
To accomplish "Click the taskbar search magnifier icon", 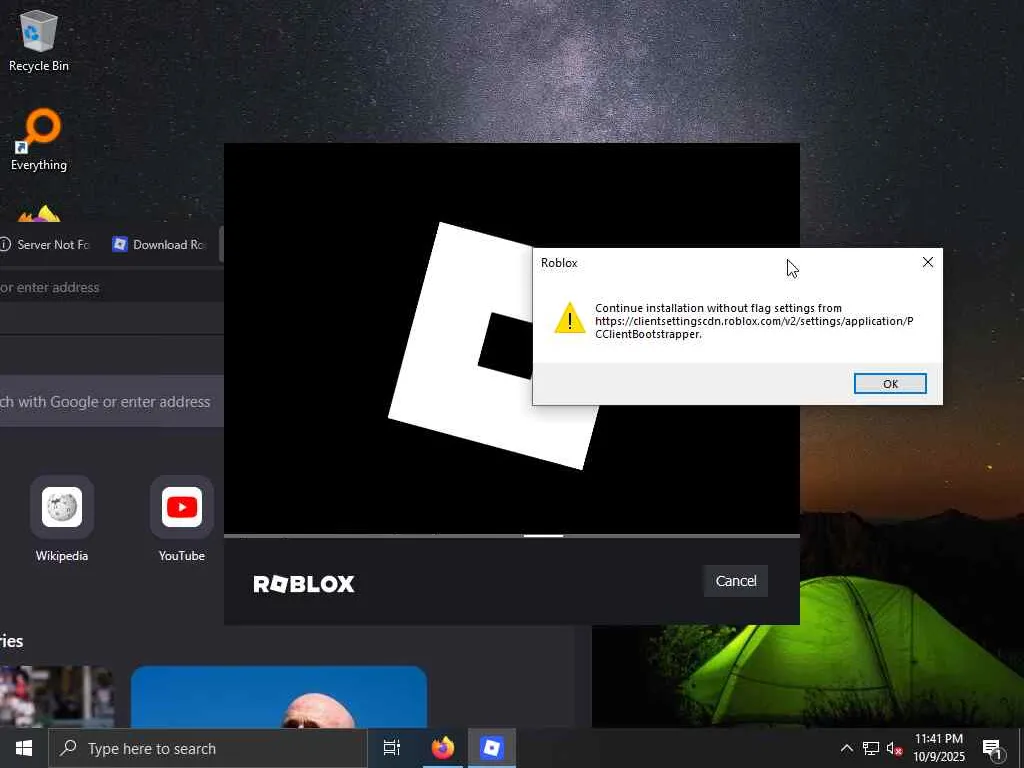I will [x=68, y=748].
